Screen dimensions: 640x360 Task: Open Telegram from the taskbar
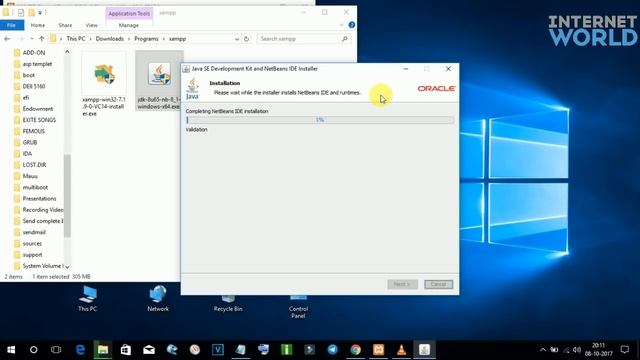click(x=333, y=350)
